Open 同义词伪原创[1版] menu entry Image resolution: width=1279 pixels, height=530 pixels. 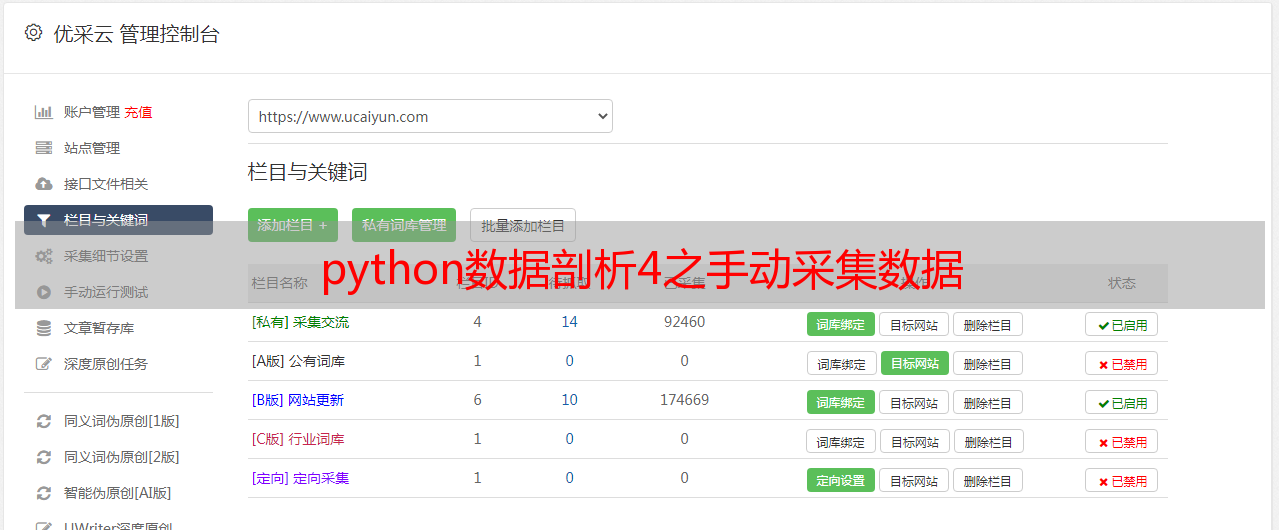122,421
